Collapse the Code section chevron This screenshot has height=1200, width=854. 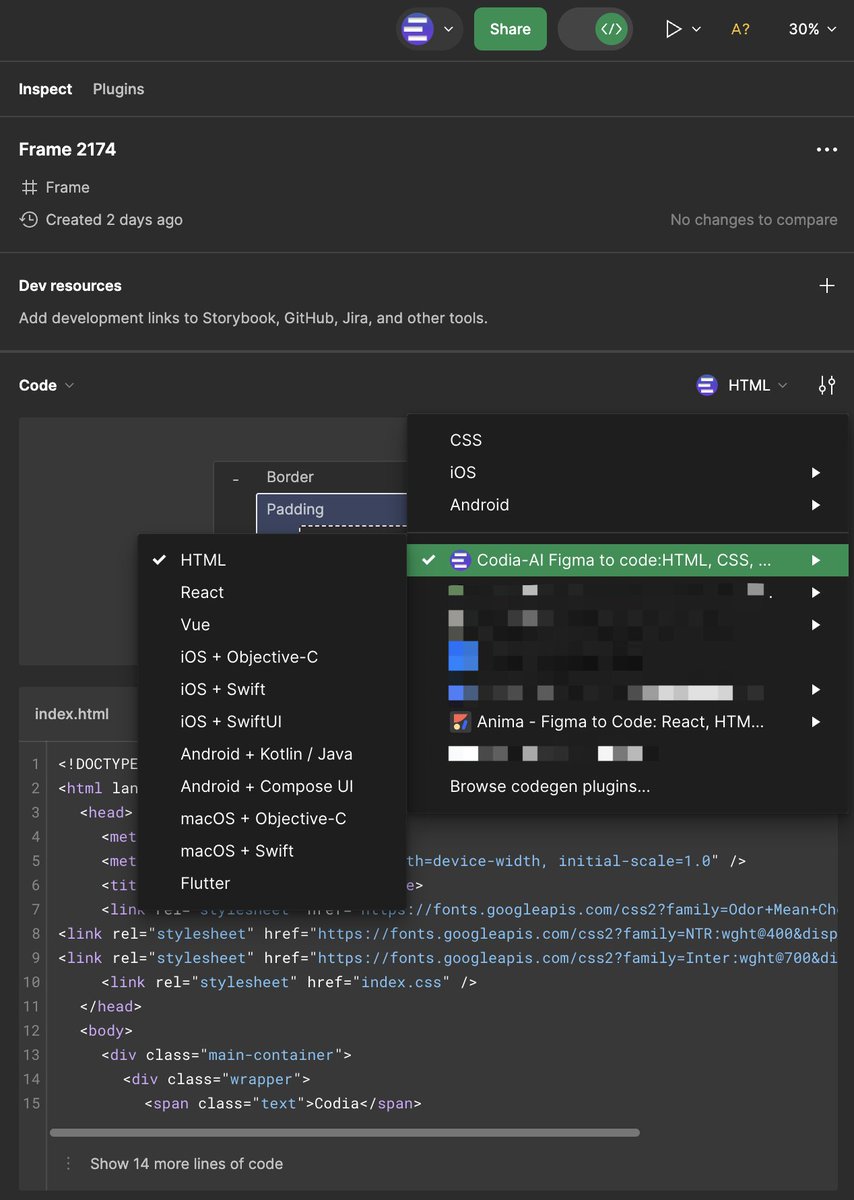(69, 385)
